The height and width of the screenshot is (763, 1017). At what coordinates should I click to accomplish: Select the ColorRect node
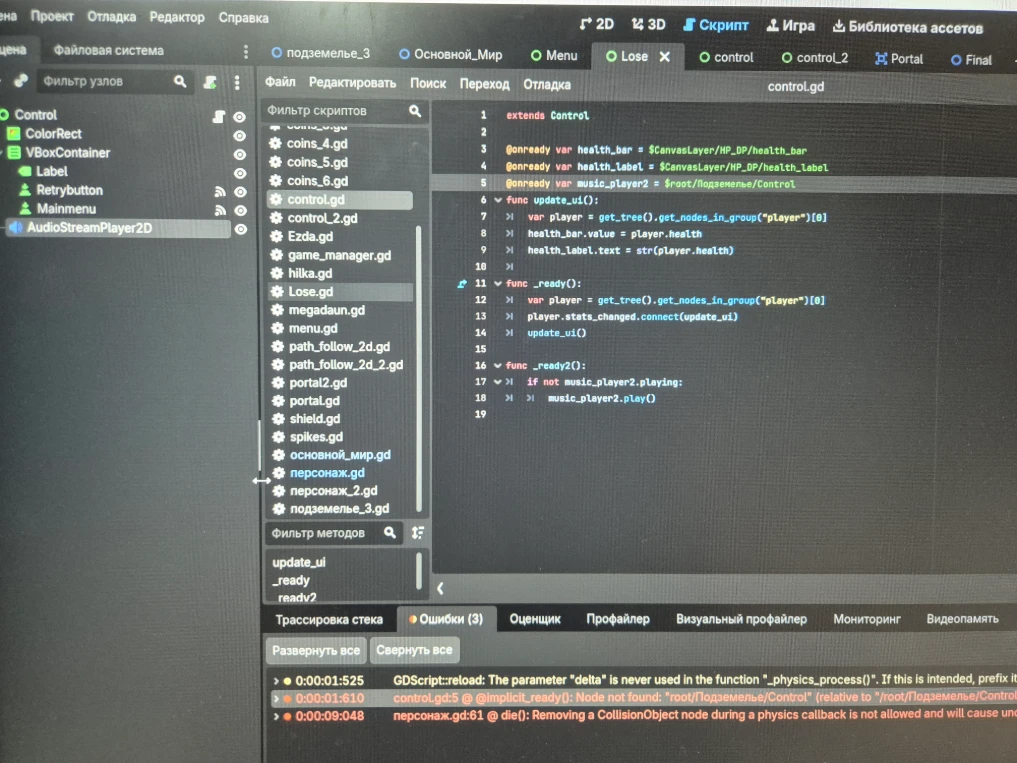point(53,134)
